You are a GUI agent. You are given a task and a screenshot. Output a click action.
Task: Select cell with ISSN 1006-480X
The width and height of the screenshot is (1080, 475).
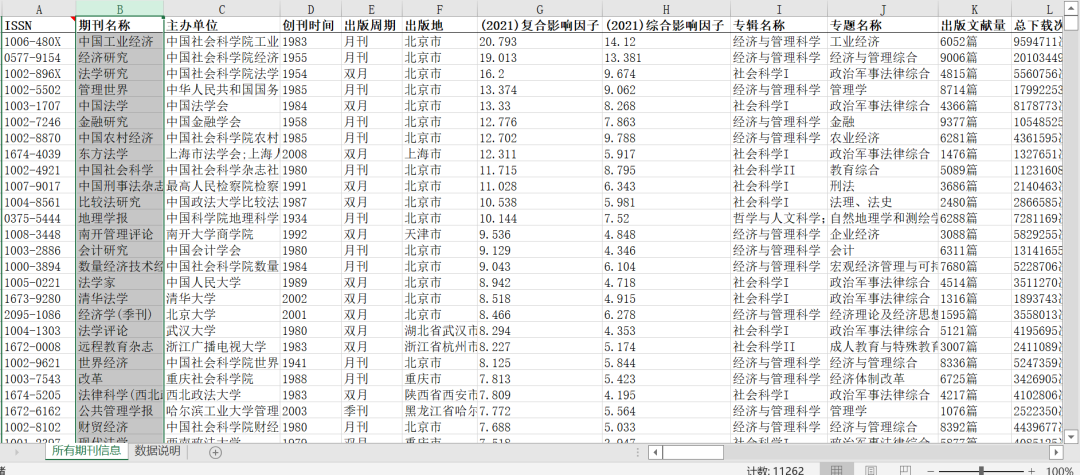point(39,41)
